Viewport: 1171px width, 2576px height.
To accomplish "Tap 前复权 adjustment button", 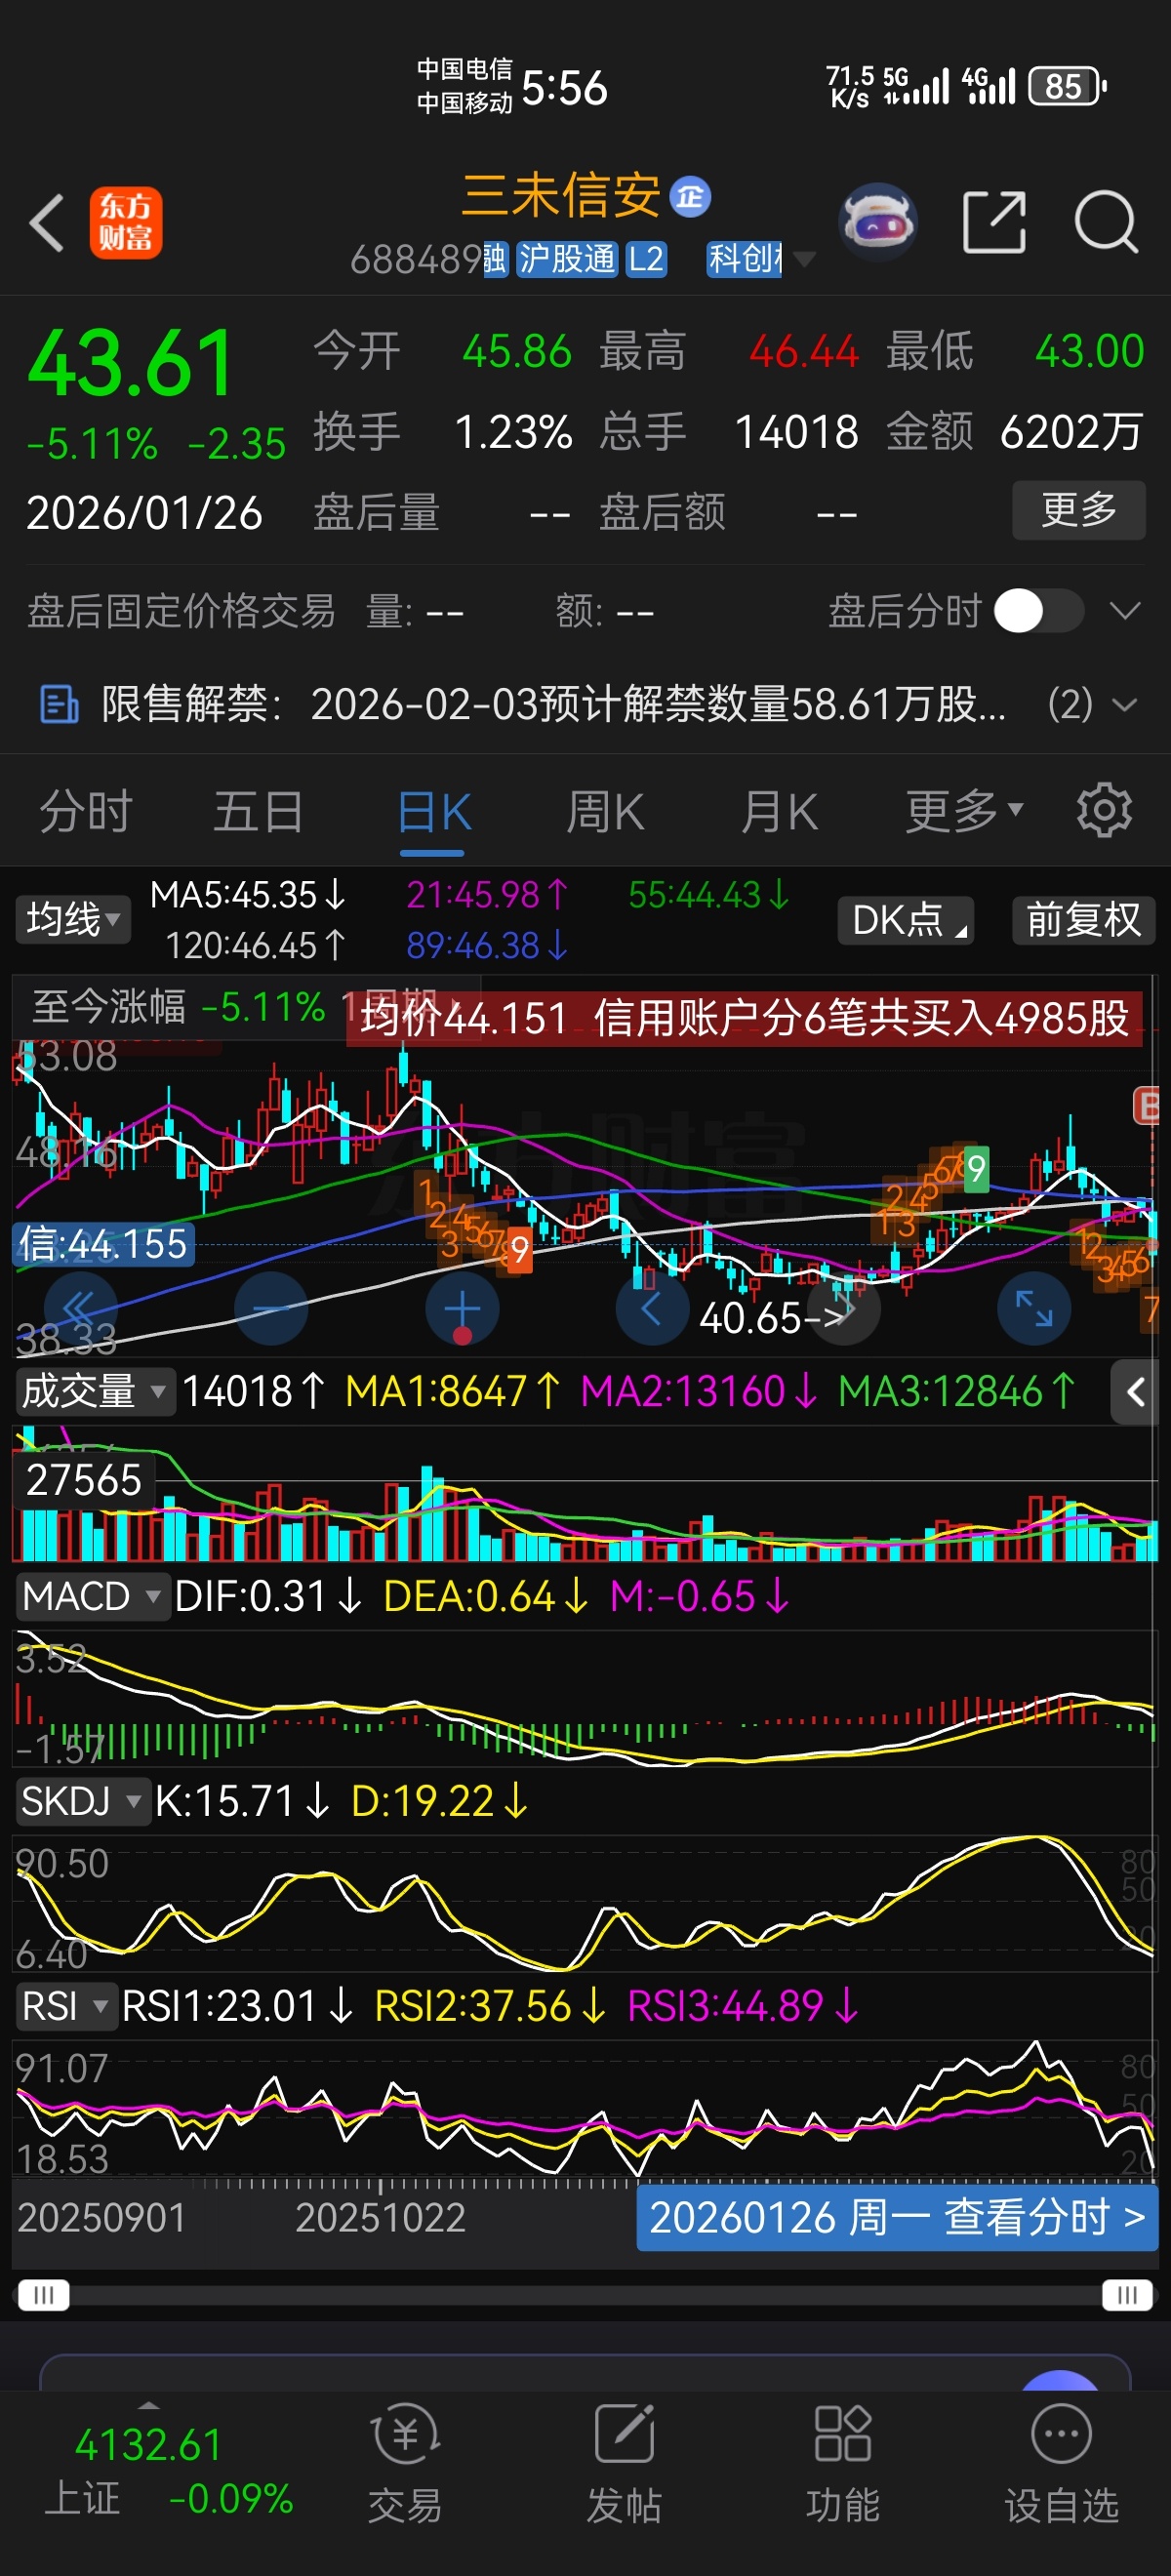I will click(1084, 920).
